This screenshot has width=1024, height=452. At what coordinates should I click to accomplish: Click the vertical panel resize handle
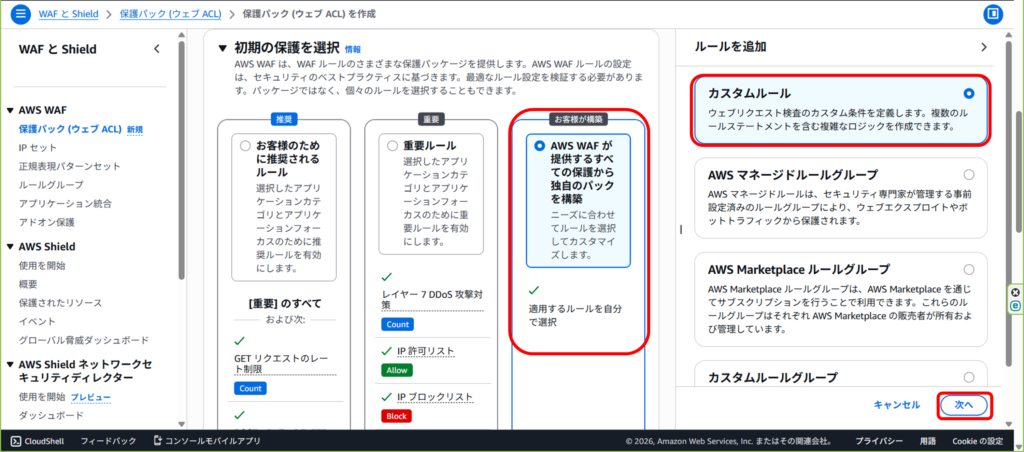coord(681,229)
